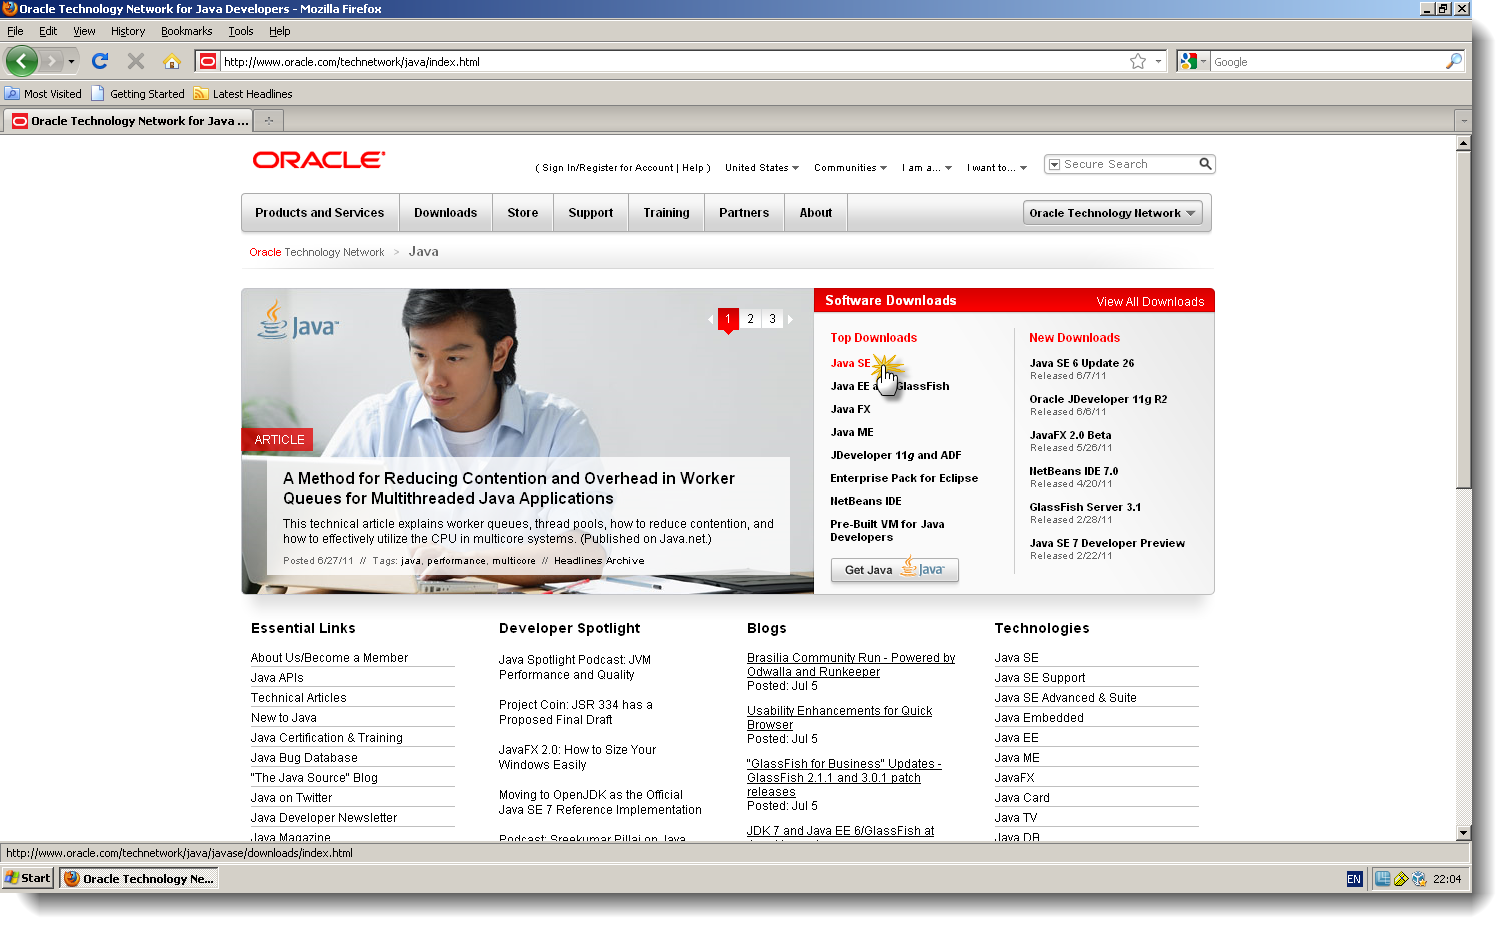This screenshot has height=933, width=1512.
Task: Expand the United States region dropdown
Action: 761,167
